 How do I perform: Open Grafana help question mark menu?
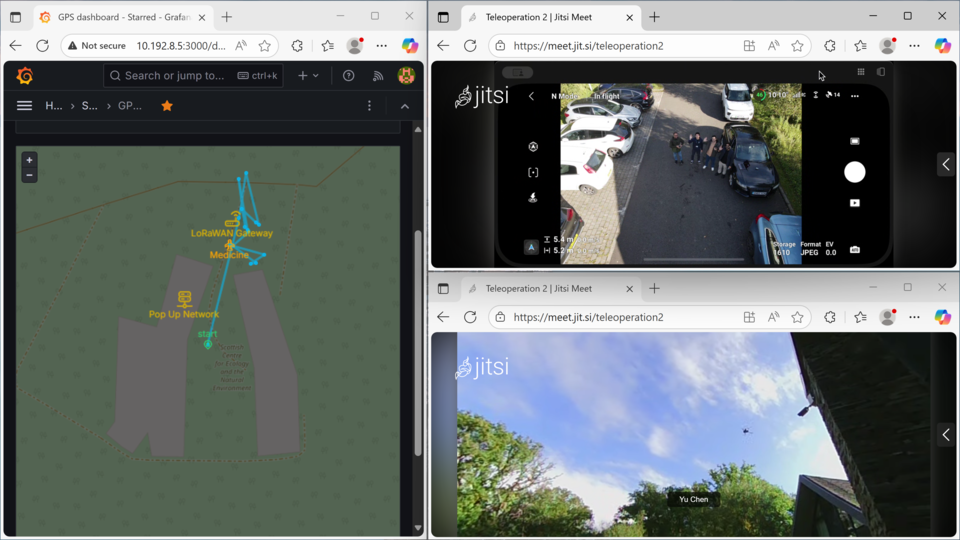348,76
